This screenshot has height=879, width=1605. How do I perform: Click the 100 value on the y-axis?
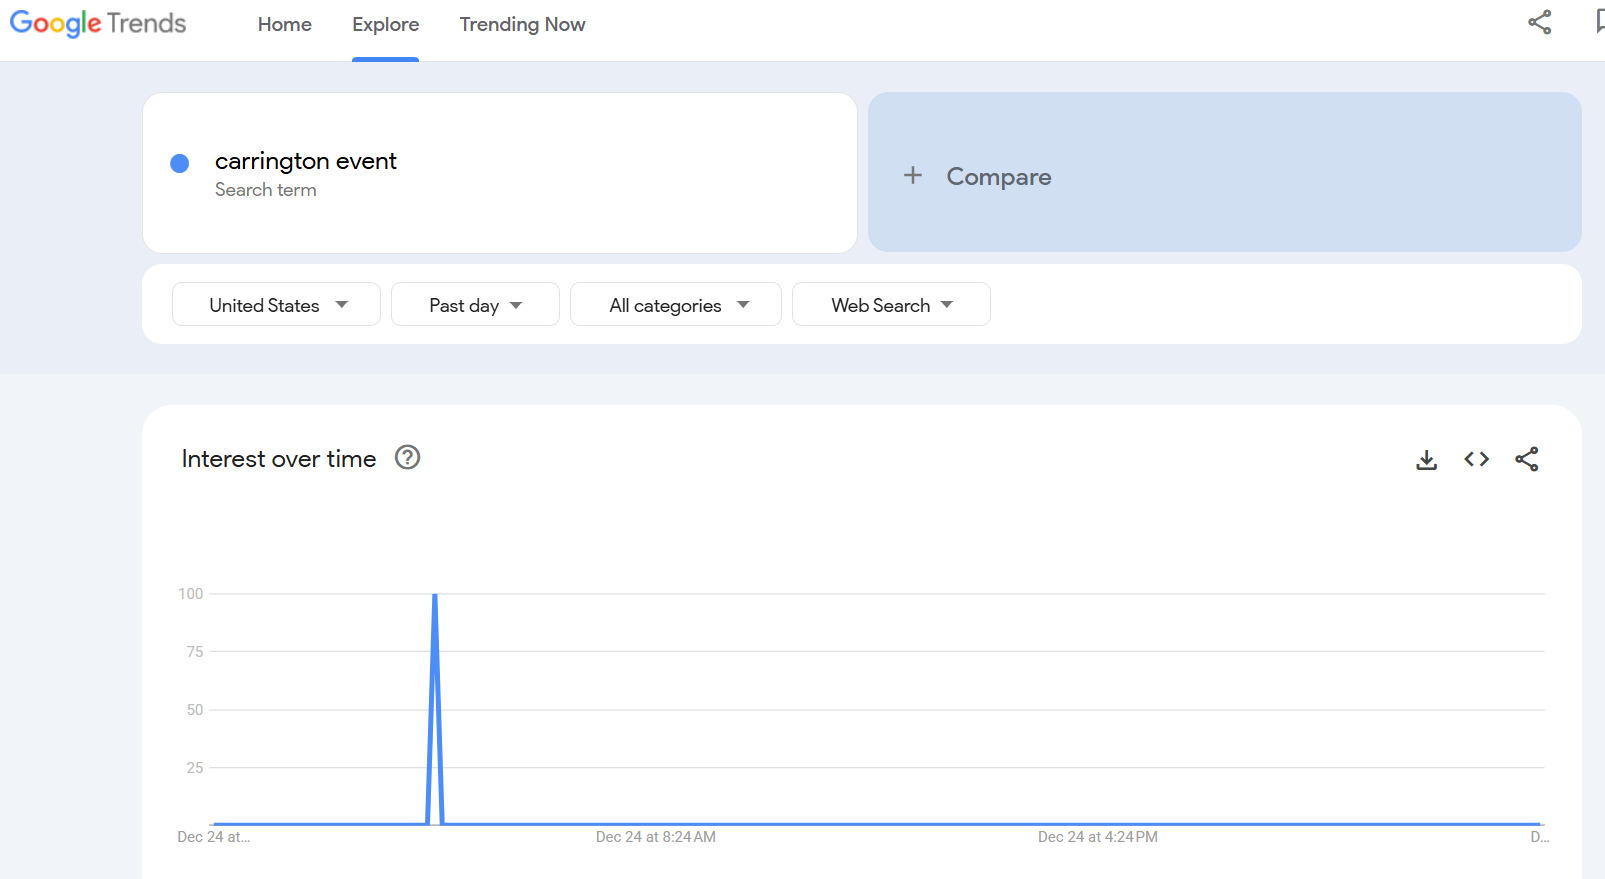click(191, 594)
